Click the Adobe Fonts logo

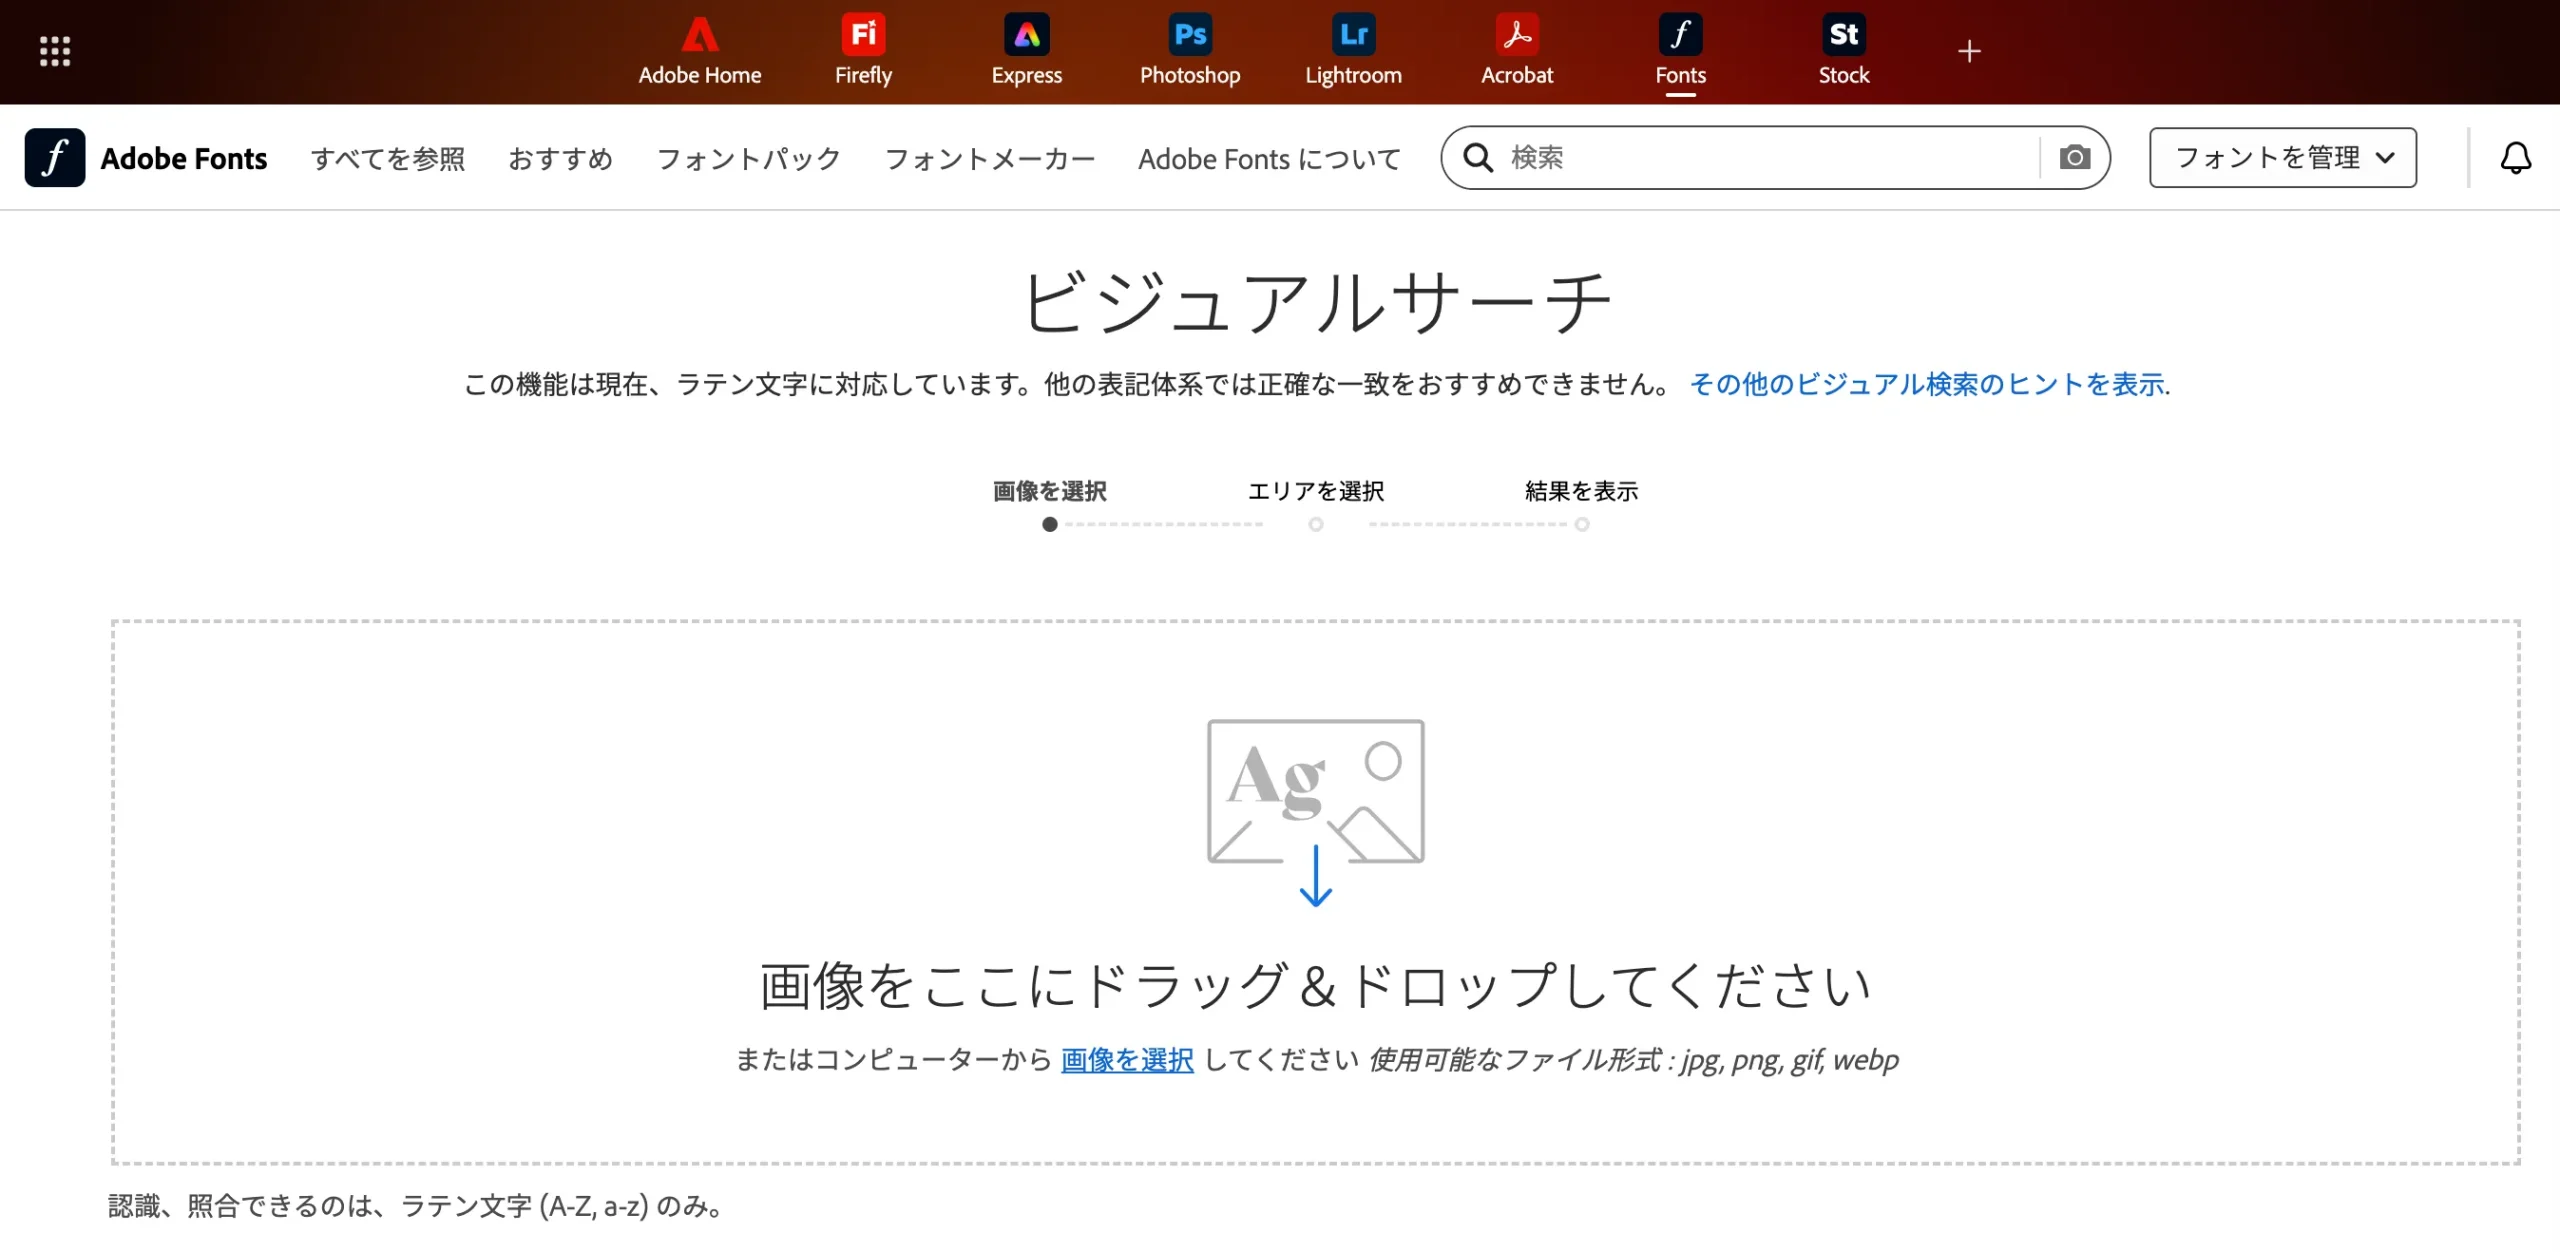[x=146, y=158]
